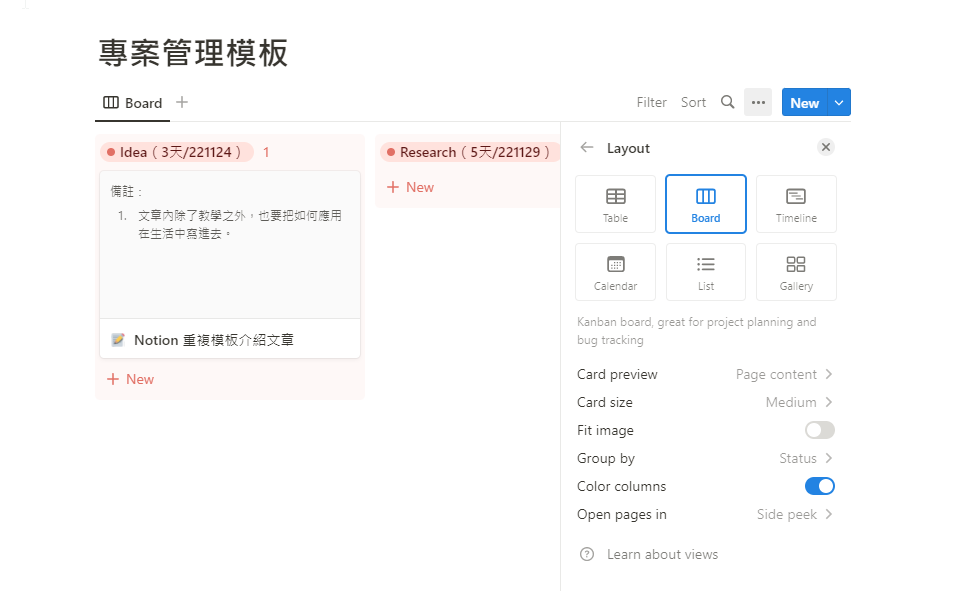Select the Board layout option
This screenshot has height=591, width=953.
click(x=706, y=204)
